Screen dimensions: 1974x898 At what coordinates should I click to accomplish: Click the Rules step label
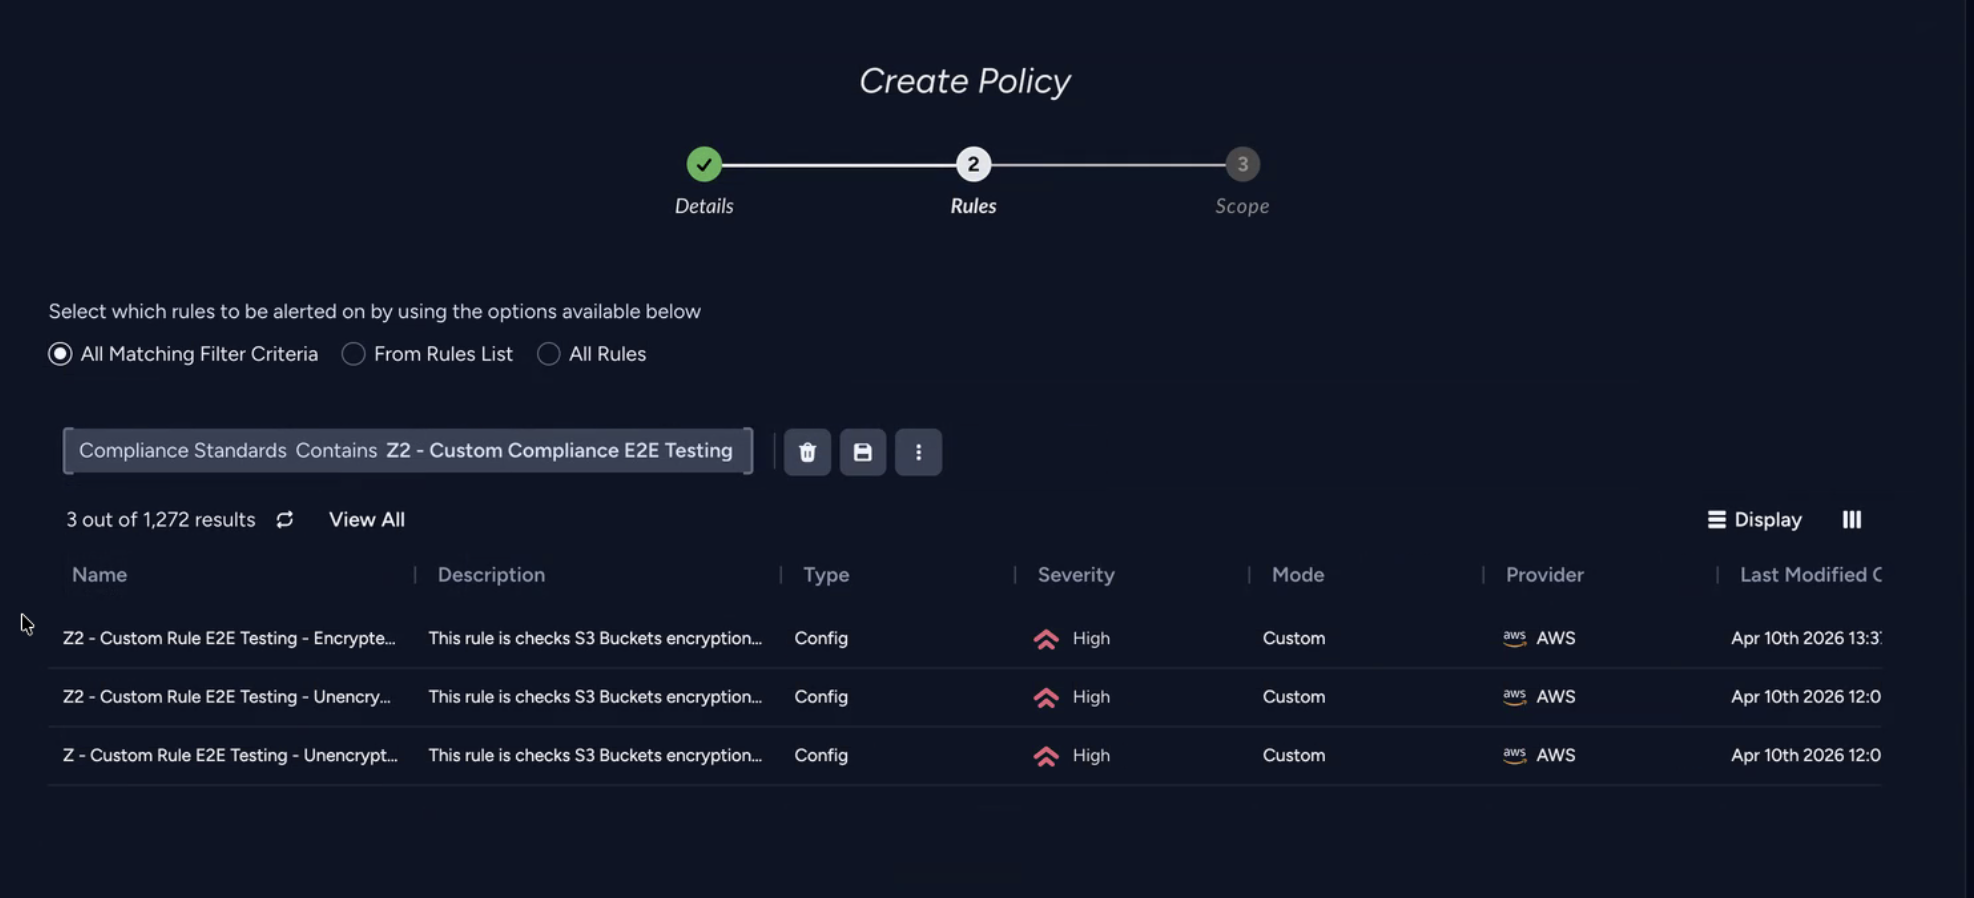click(973, 206)
